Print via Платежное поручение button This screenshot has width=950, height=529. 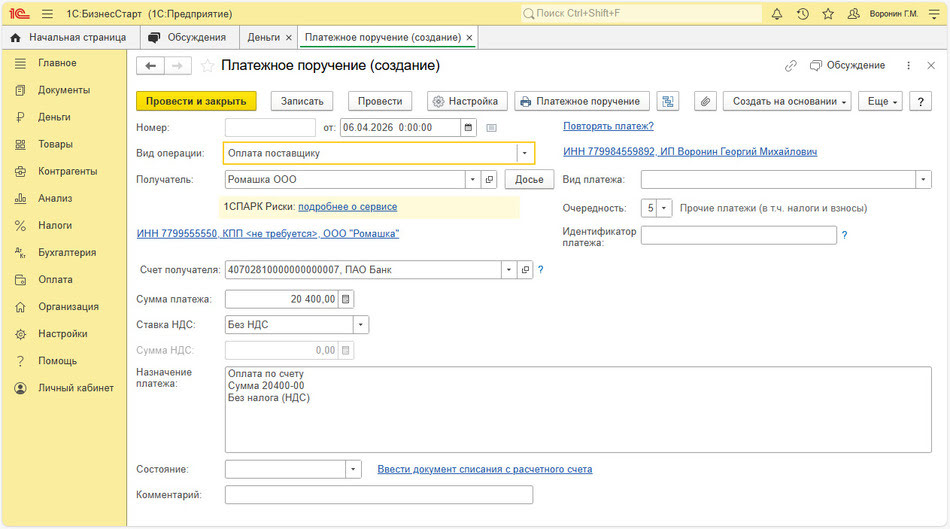(x=582, y=101)
